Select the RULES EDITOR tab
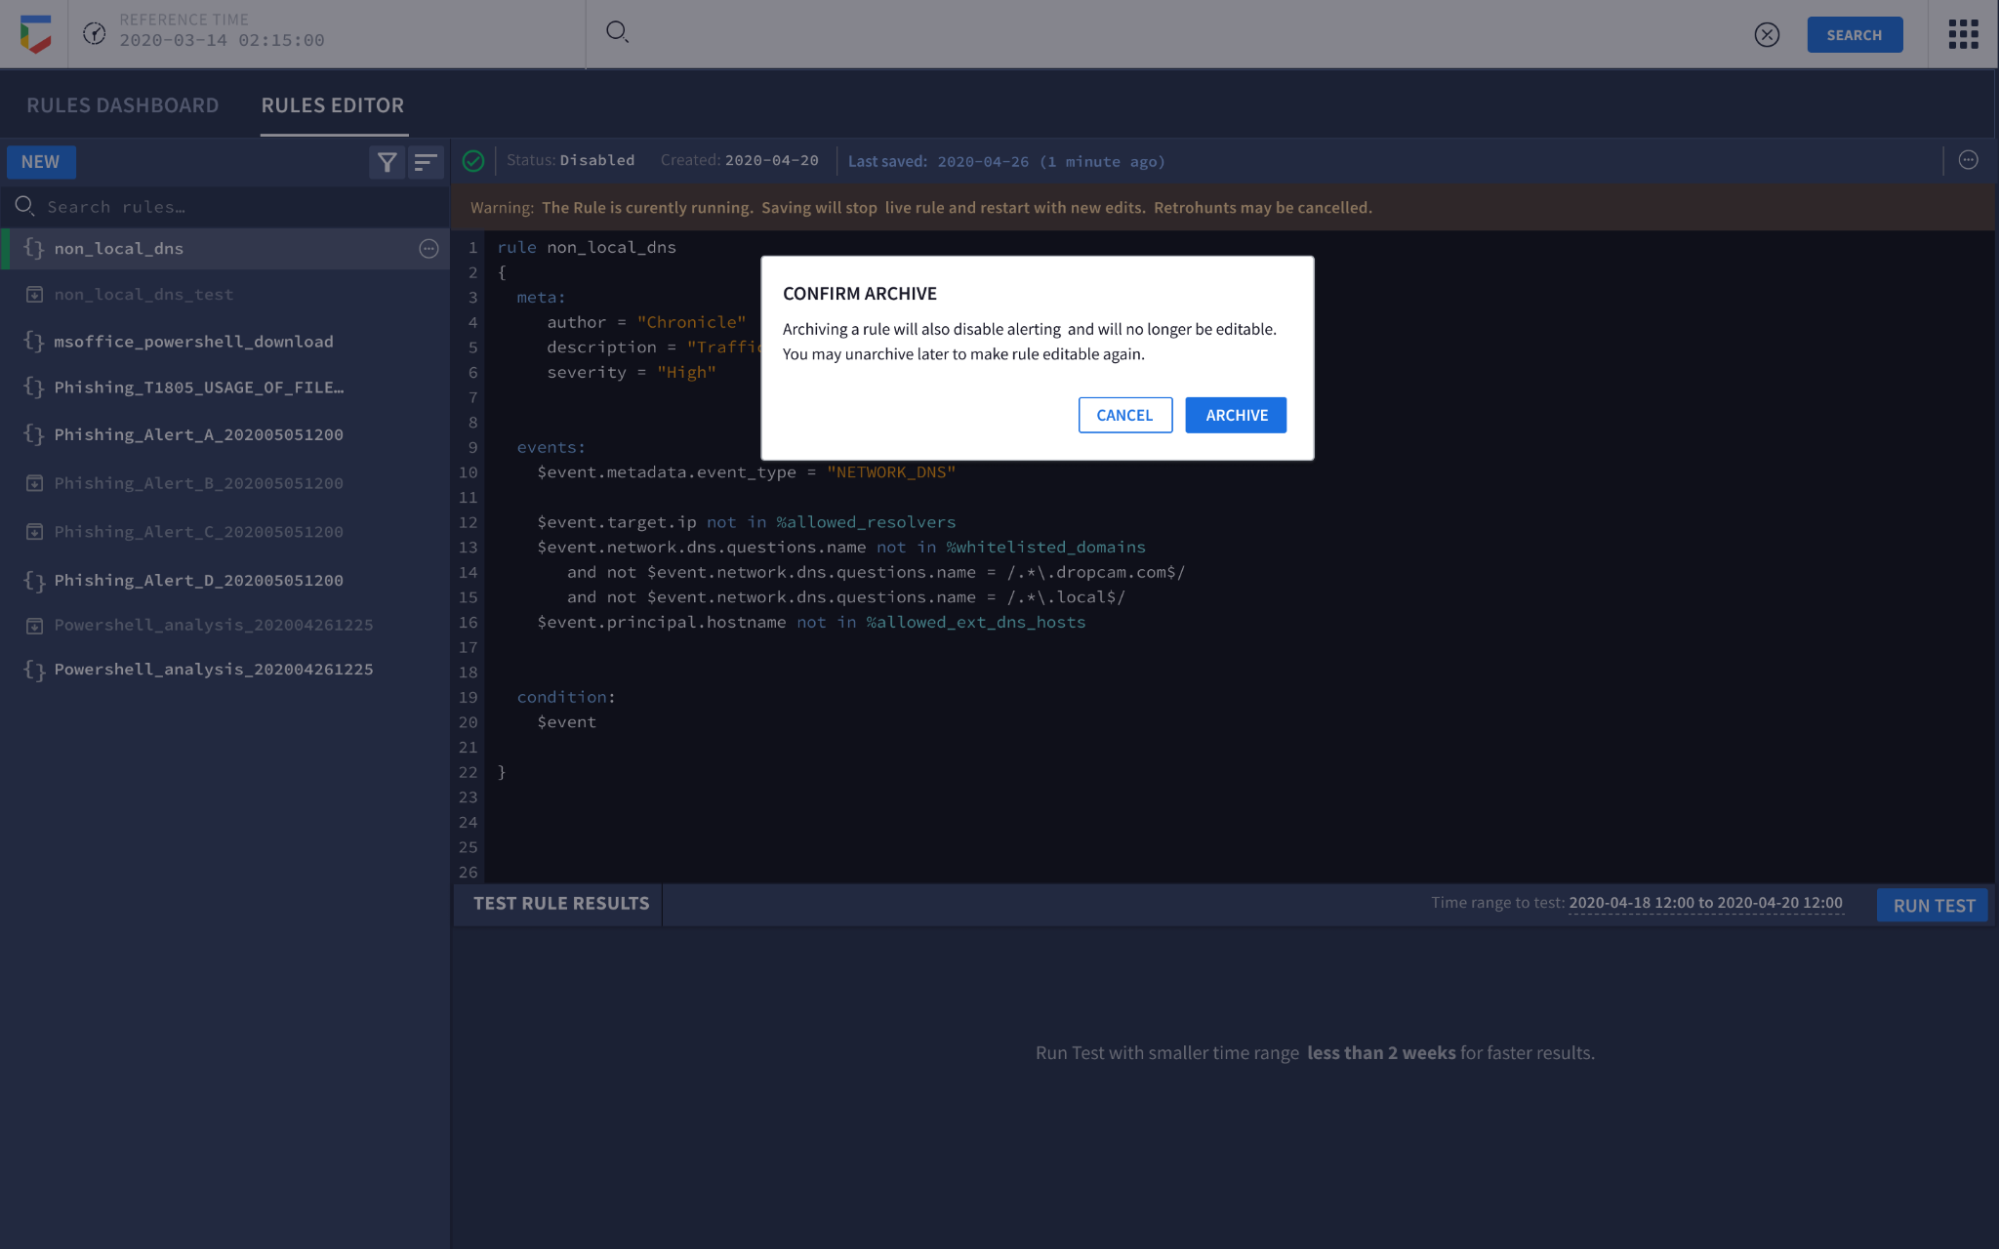 pos(333,104)
